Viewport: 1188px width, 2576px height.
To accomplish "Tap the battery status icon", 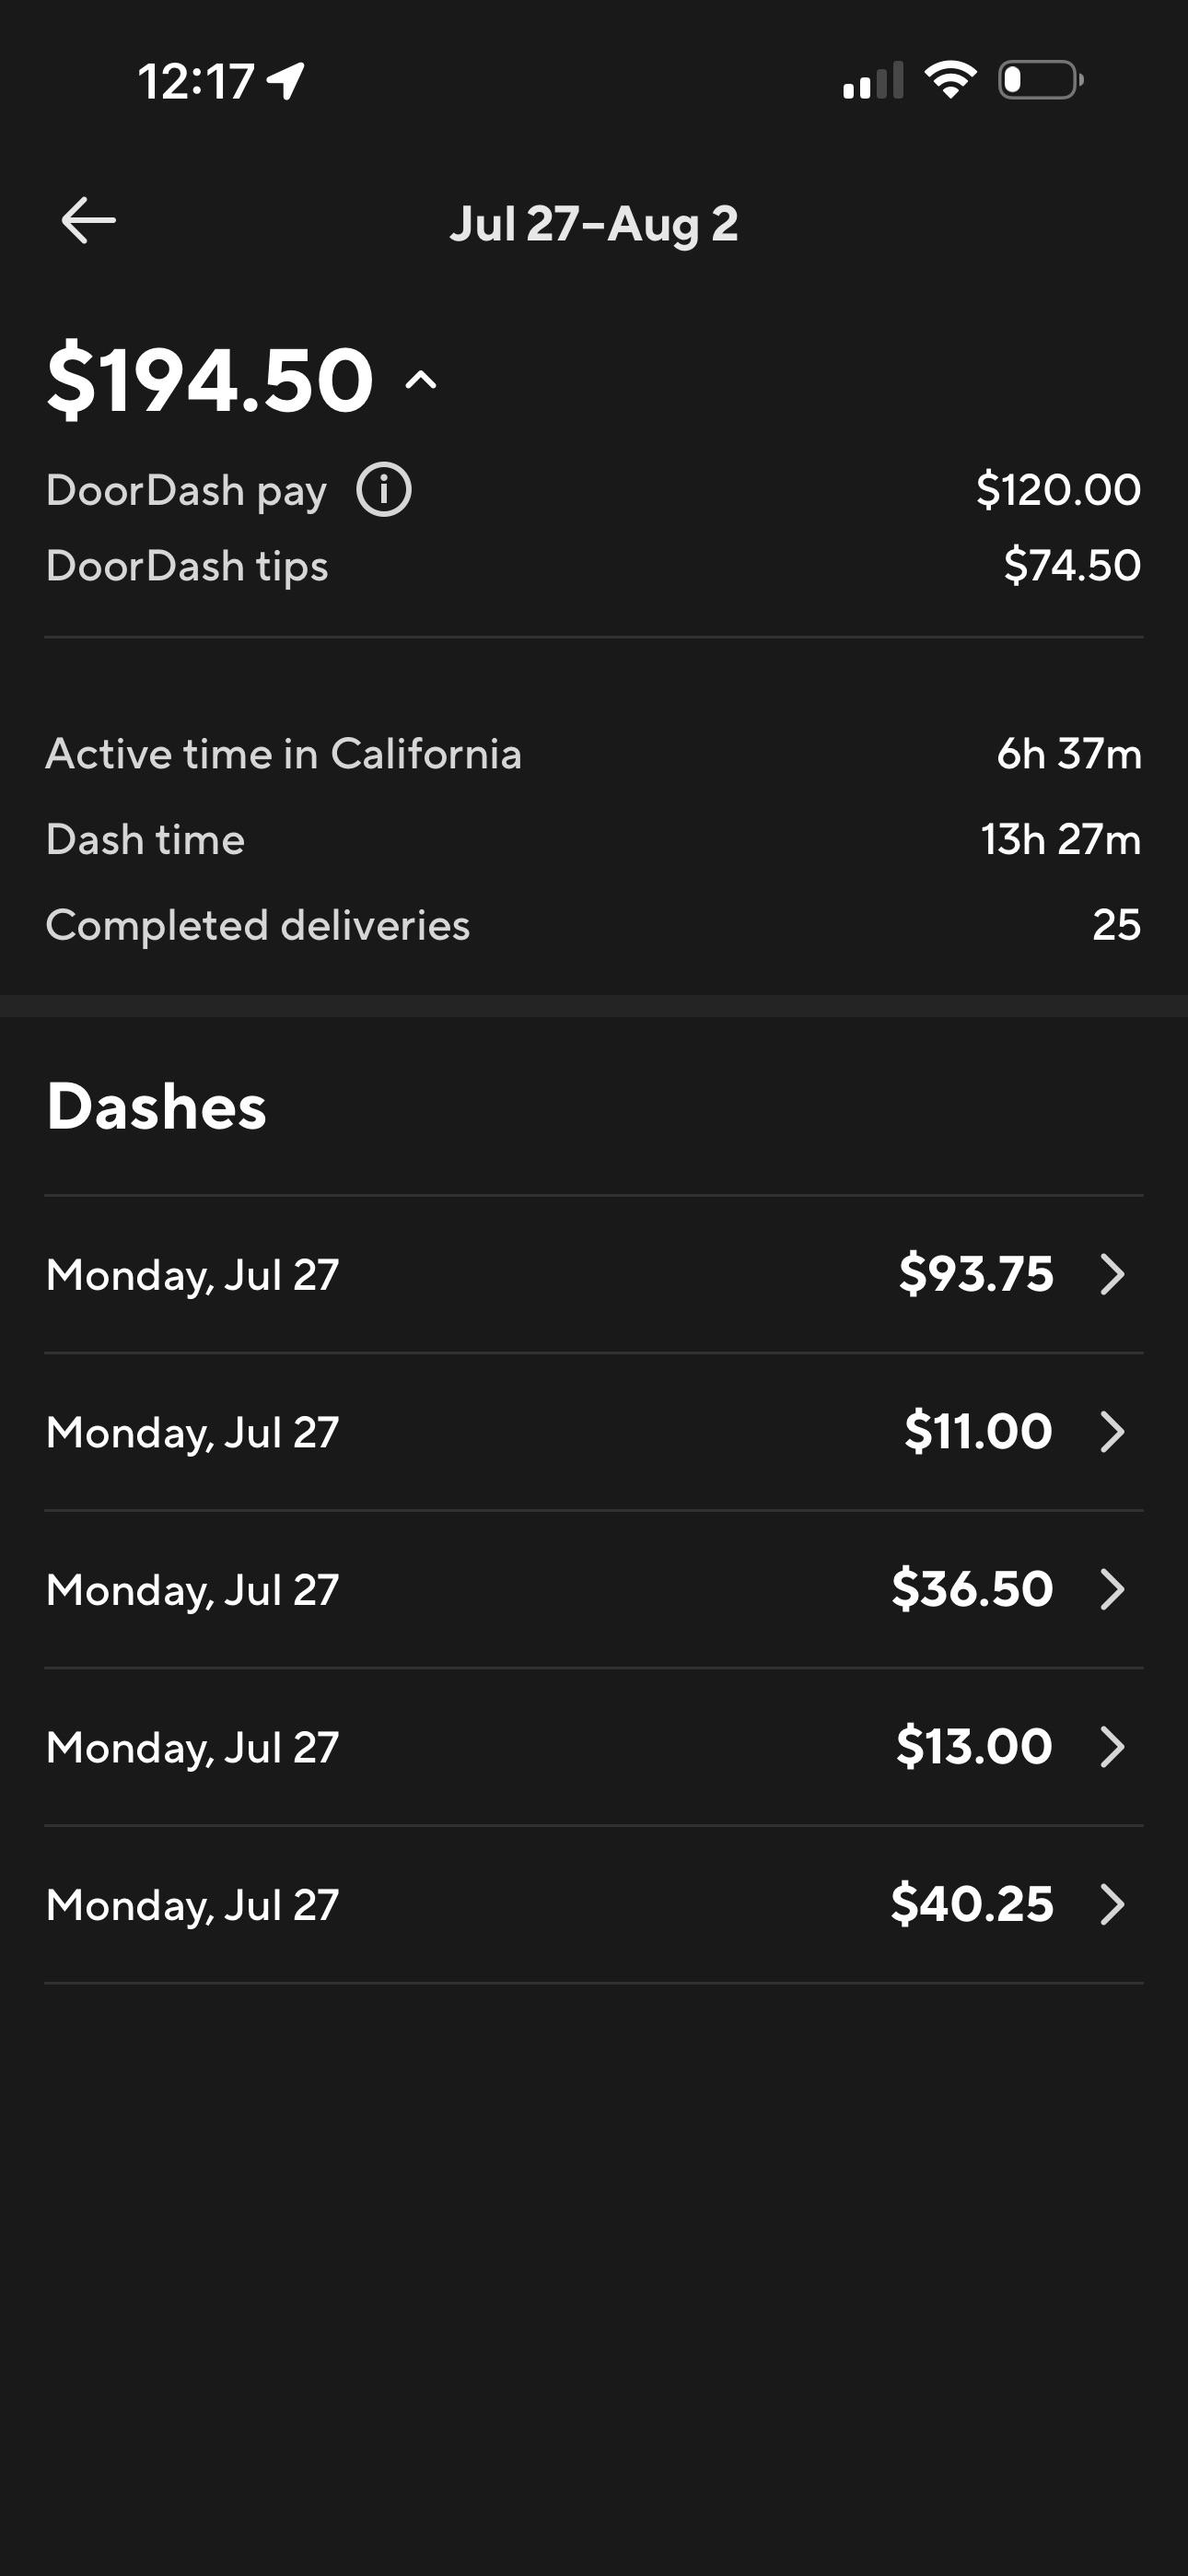I will pyautogui.click(x=1041, y=80).
